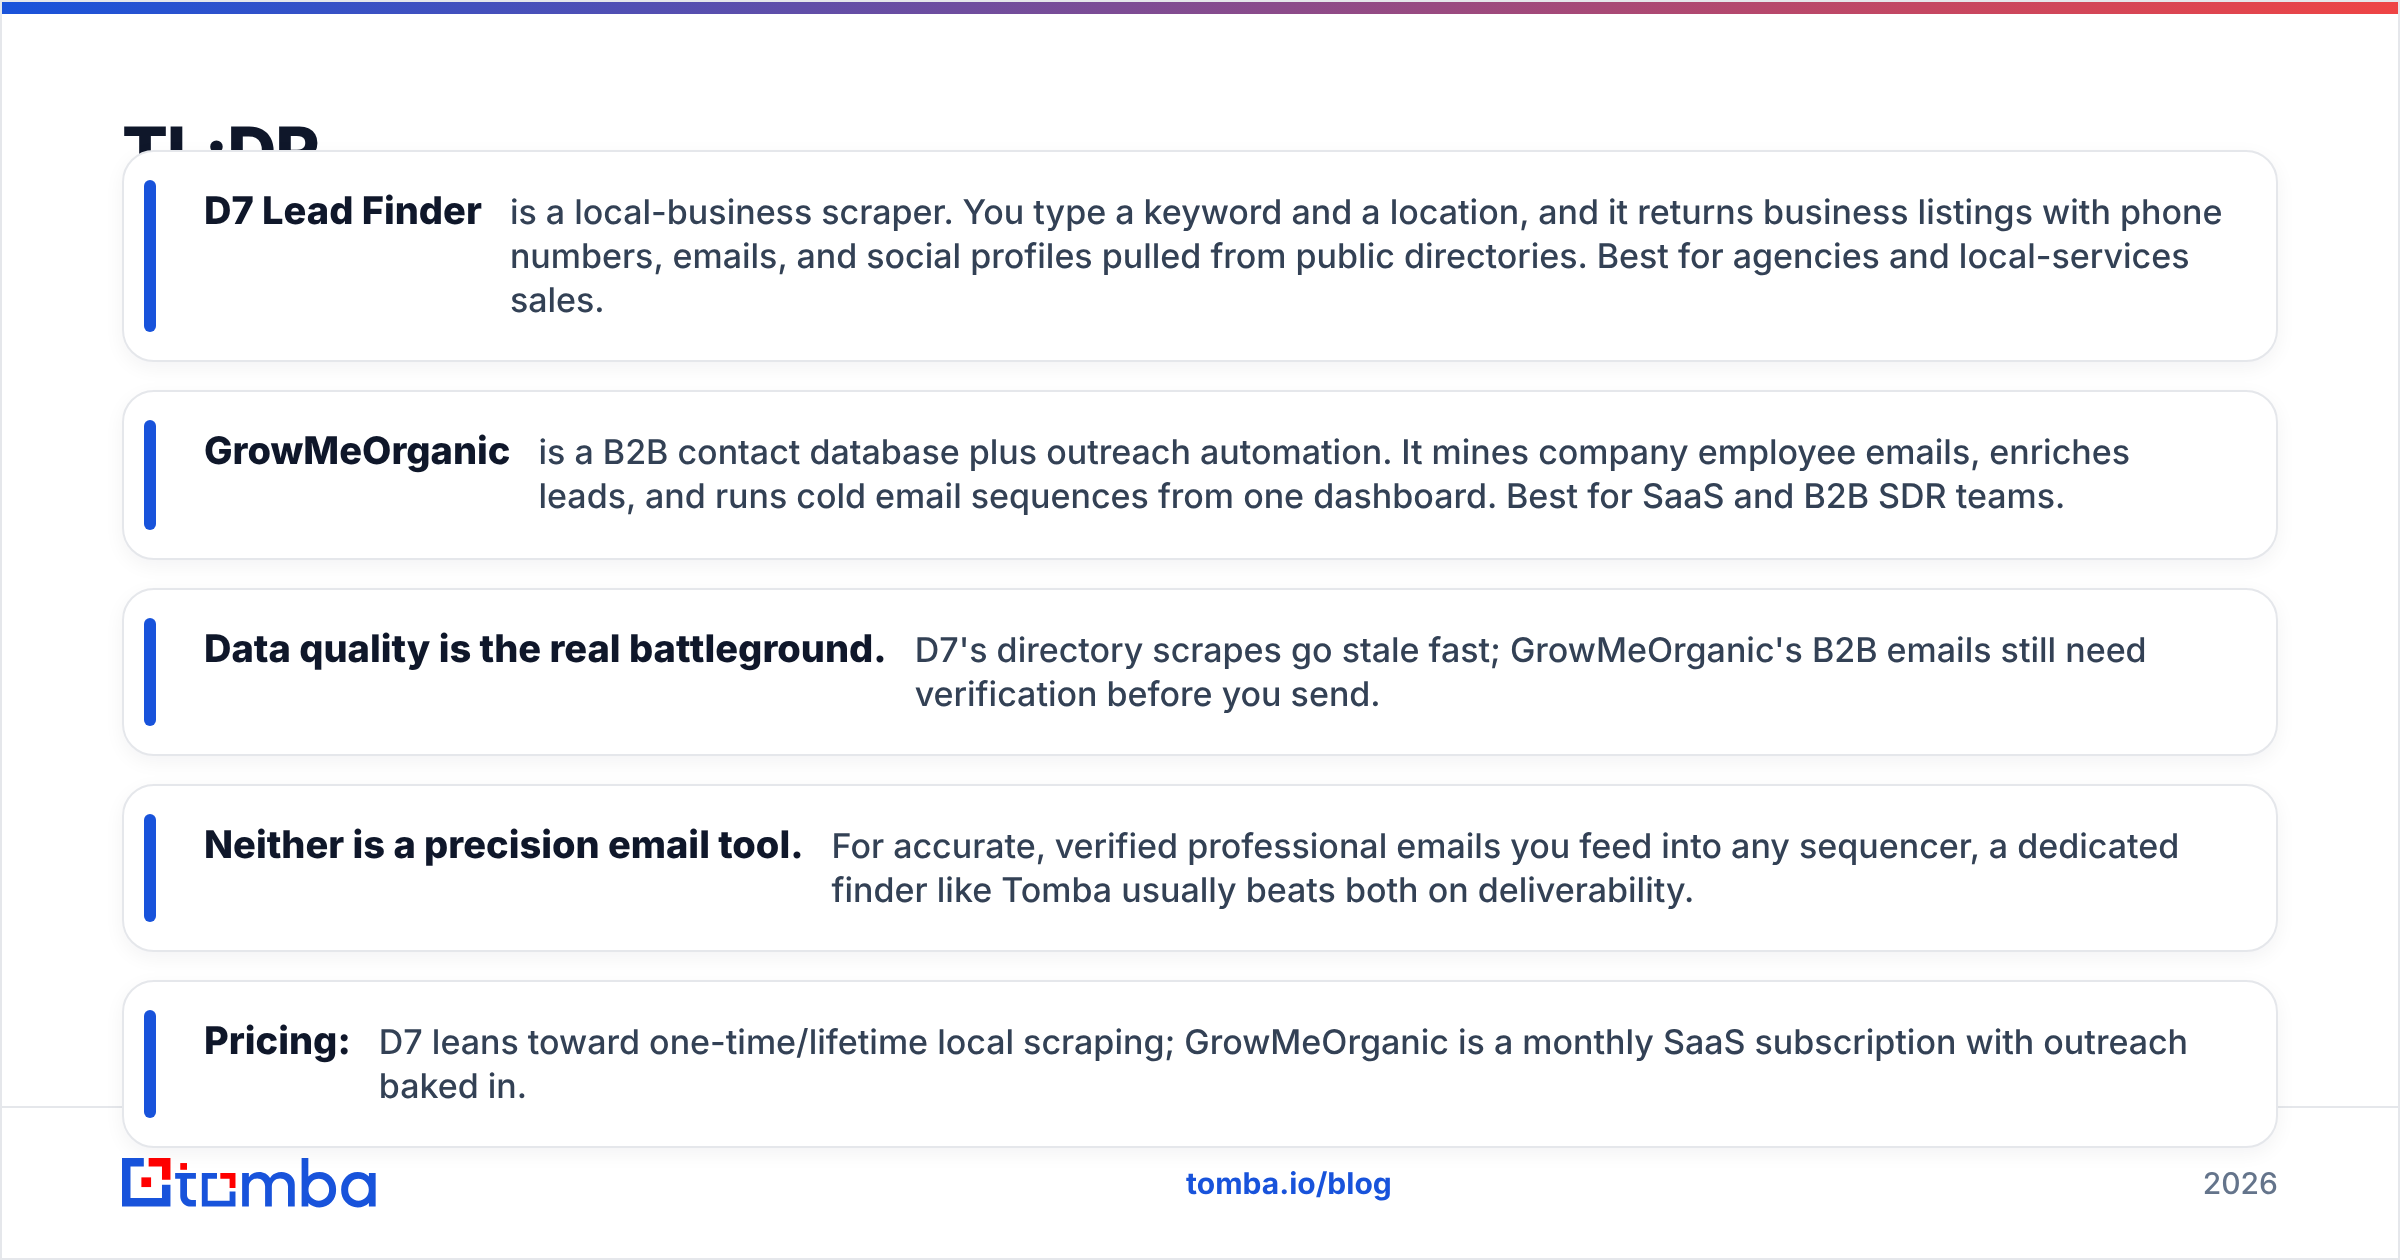
Task: Click the gradient color strip at top
Action: pyautogui.click(x=1200, y=7)
